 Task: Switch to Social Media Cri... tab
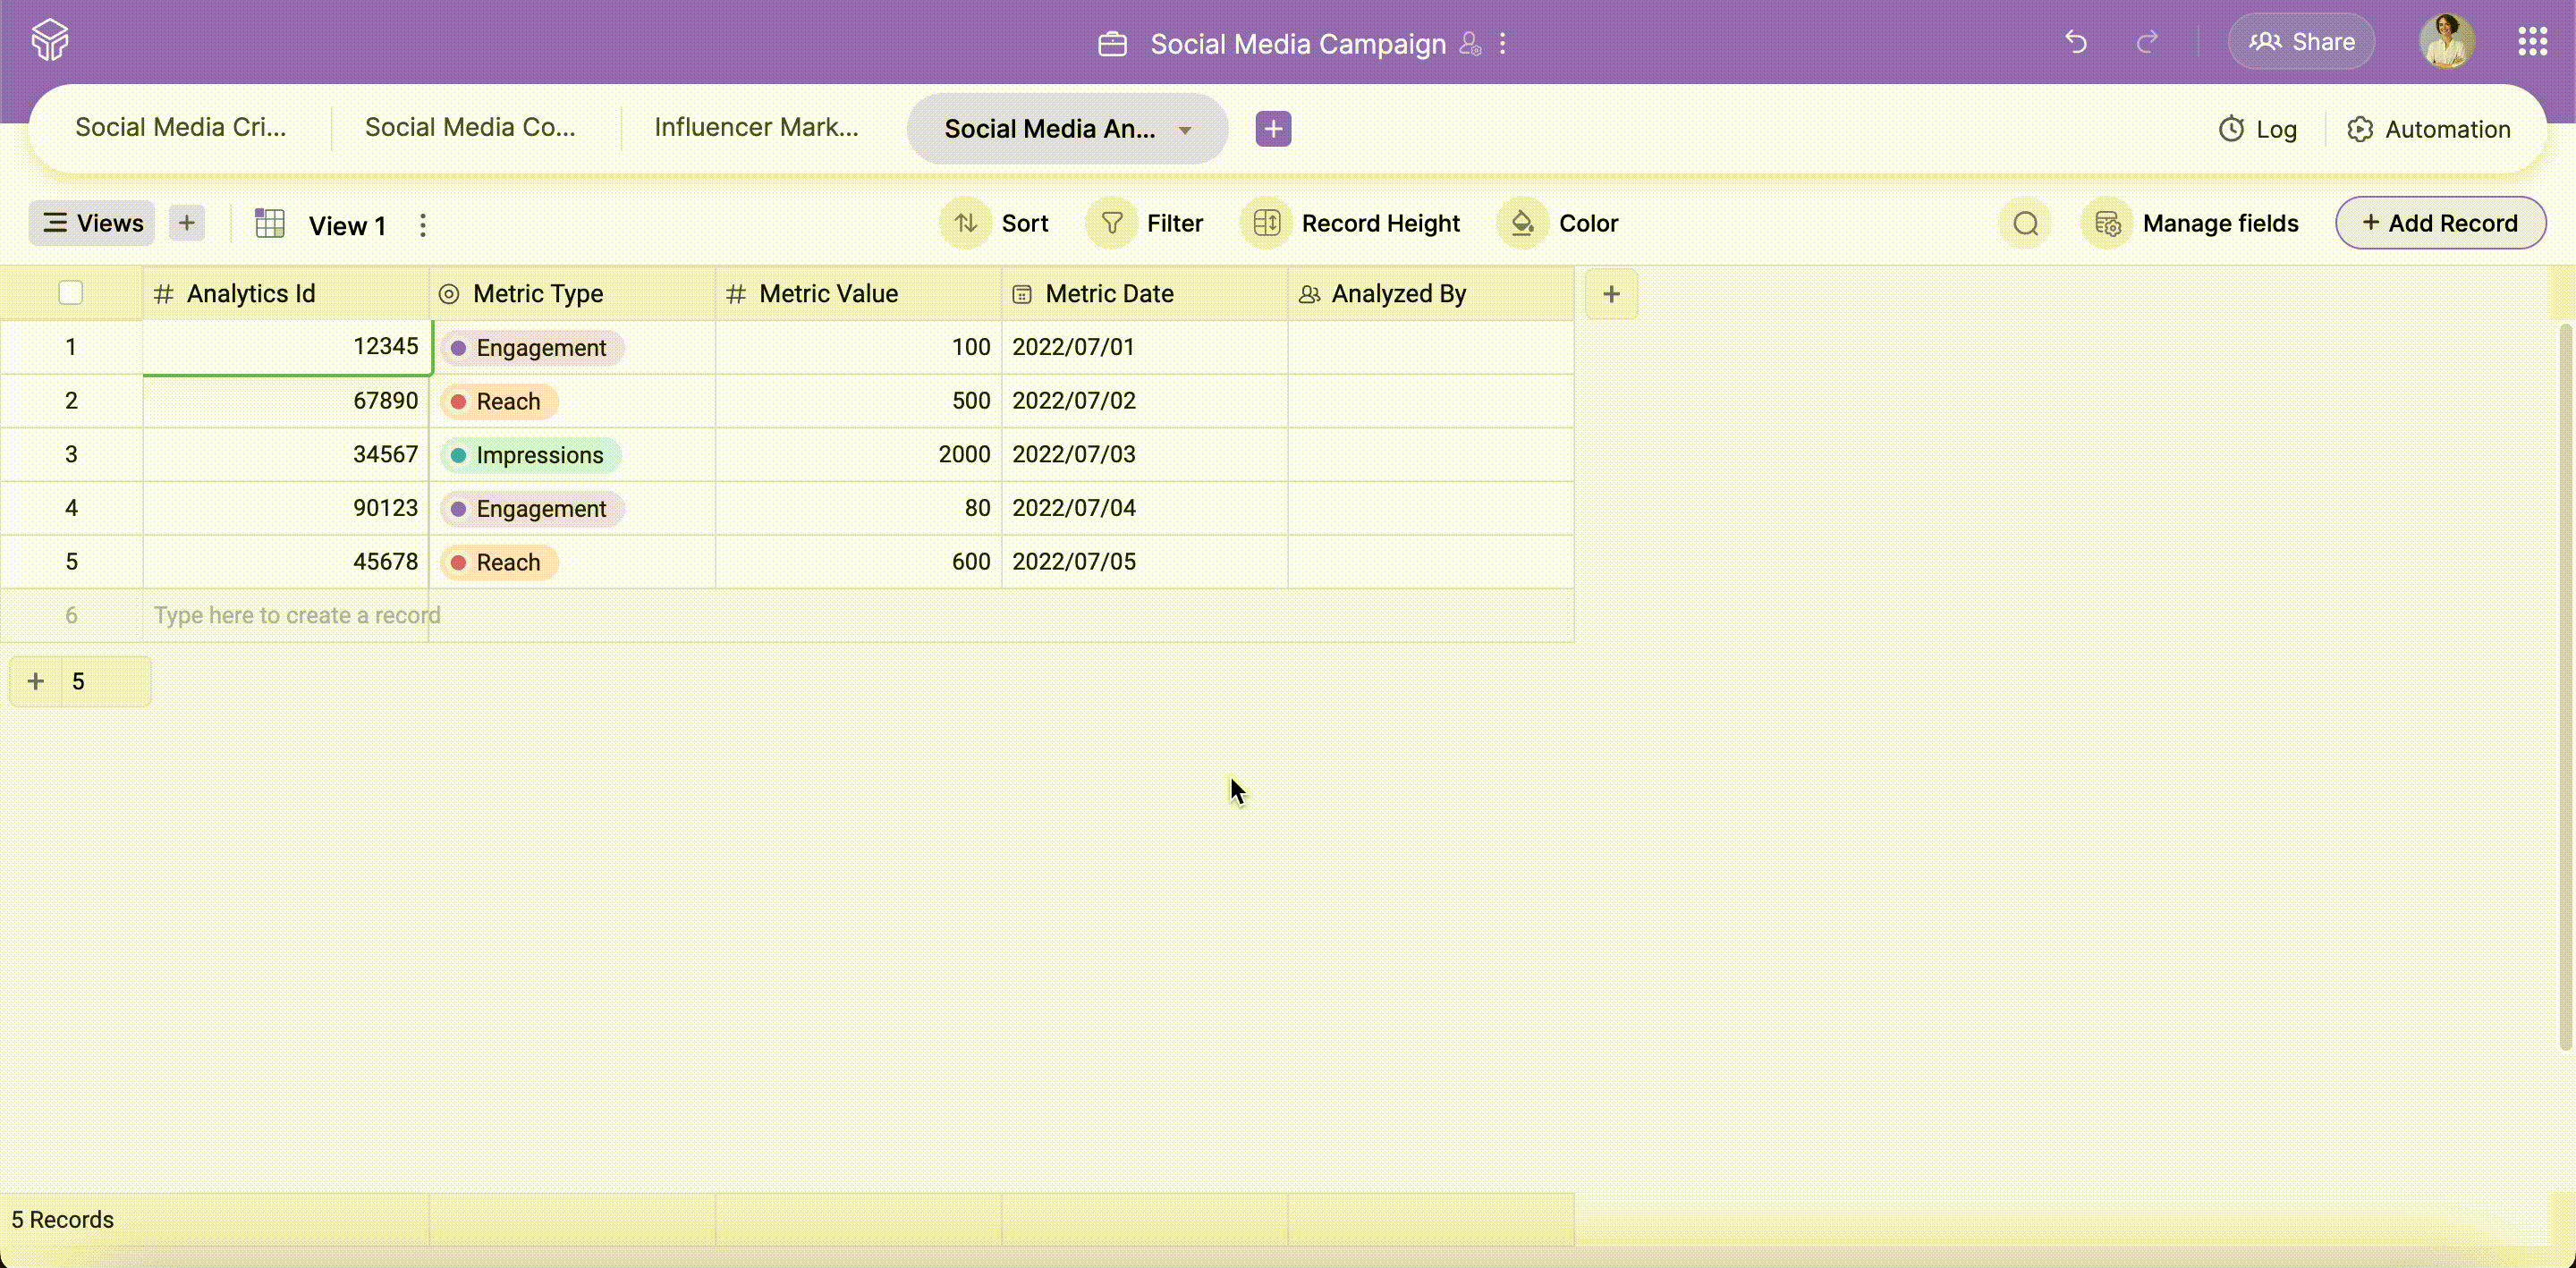181,128
